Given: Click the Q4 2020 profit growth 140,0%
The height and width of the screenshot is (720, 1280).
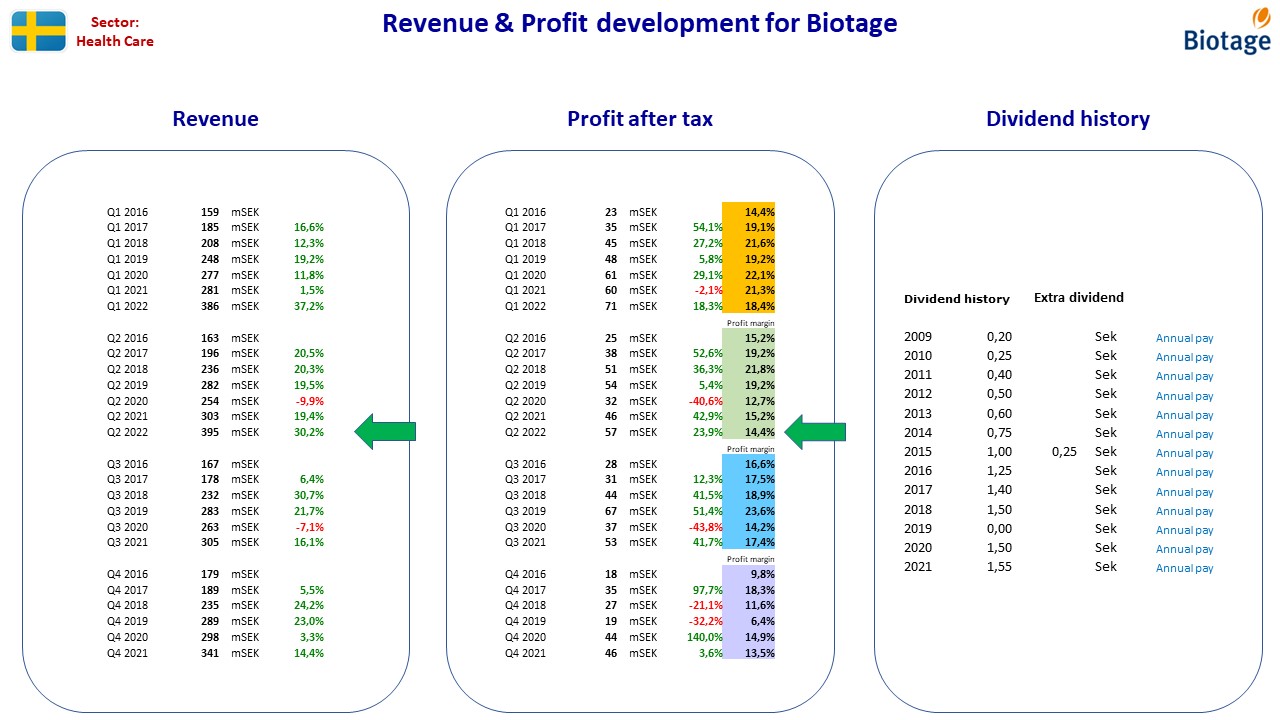Looking at the screenshot, I should 704,637.
